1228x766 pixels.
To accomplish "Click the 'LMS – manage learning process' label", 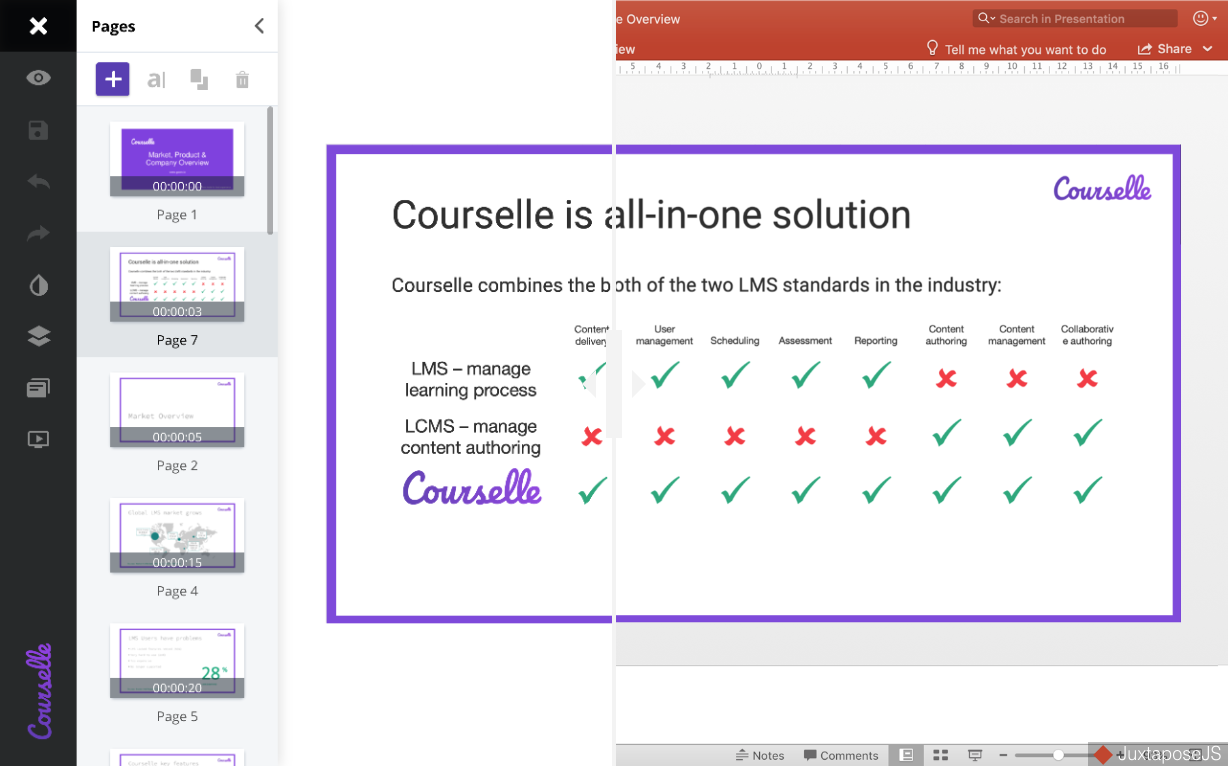I will click(x=470, y=380).
